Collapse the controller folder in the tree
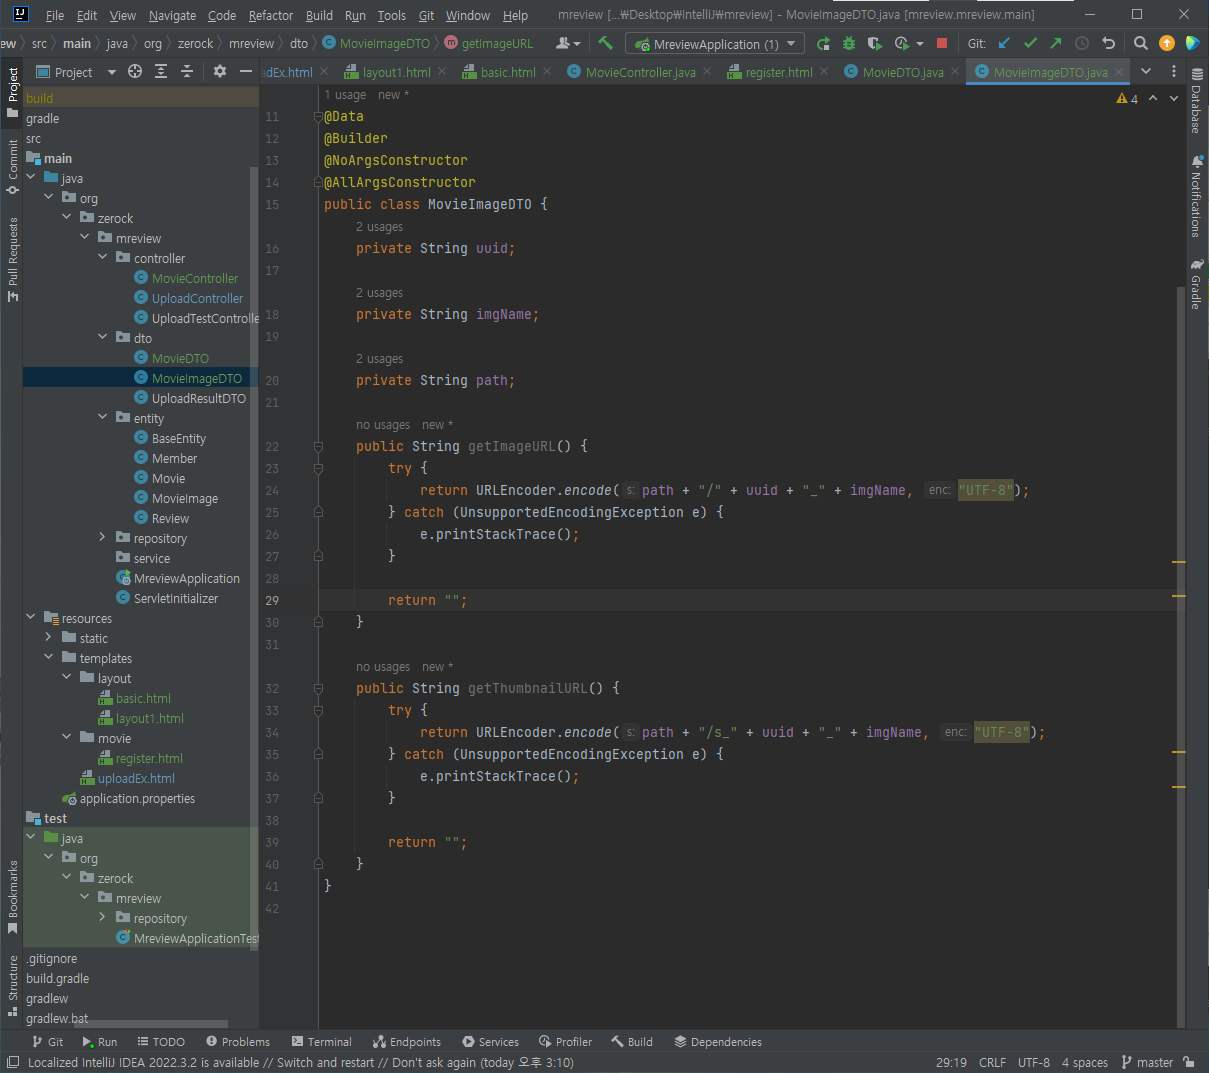Viewport: 1209px width, 1073px height. [x=103, y=257]
